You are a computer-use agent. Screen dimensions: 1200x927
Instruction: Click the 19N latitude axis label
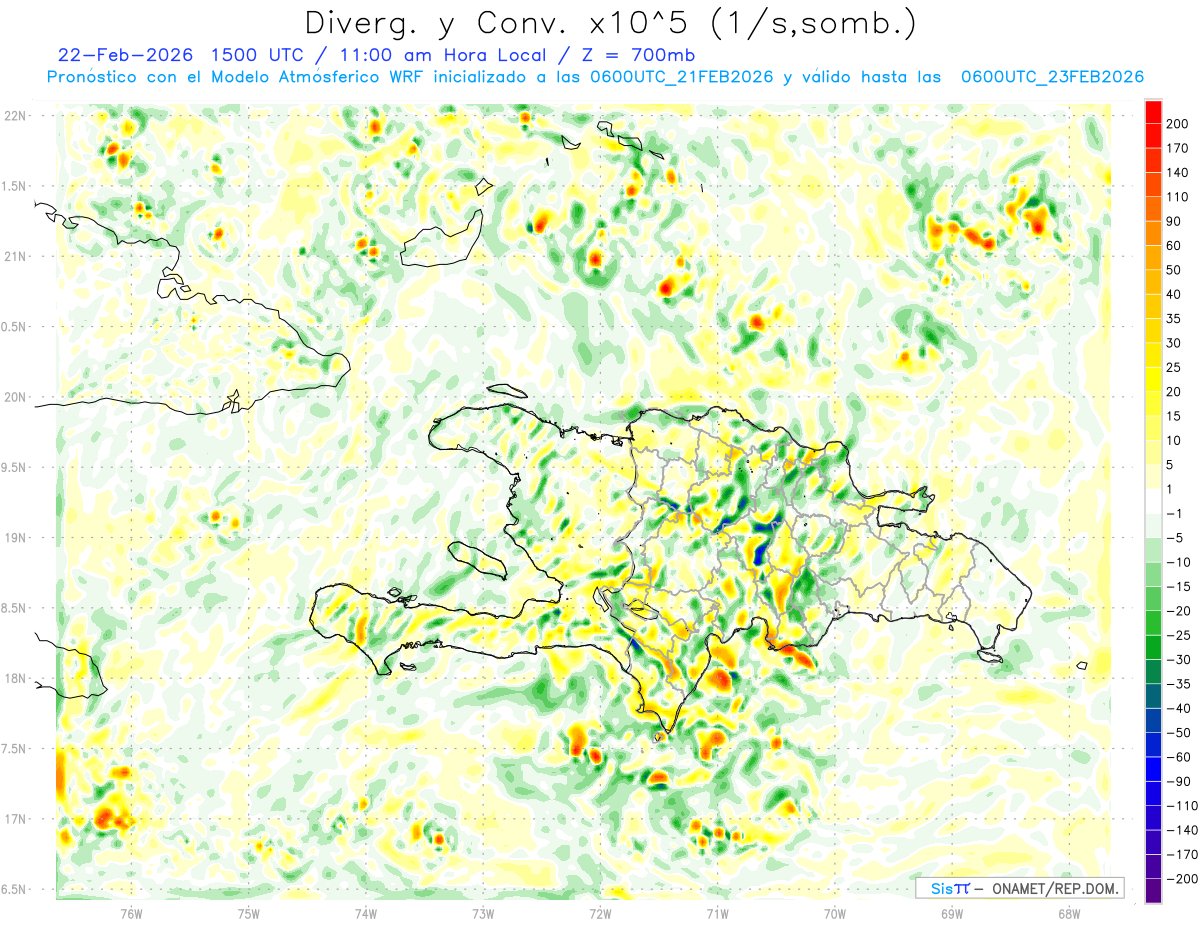(15, 537)
